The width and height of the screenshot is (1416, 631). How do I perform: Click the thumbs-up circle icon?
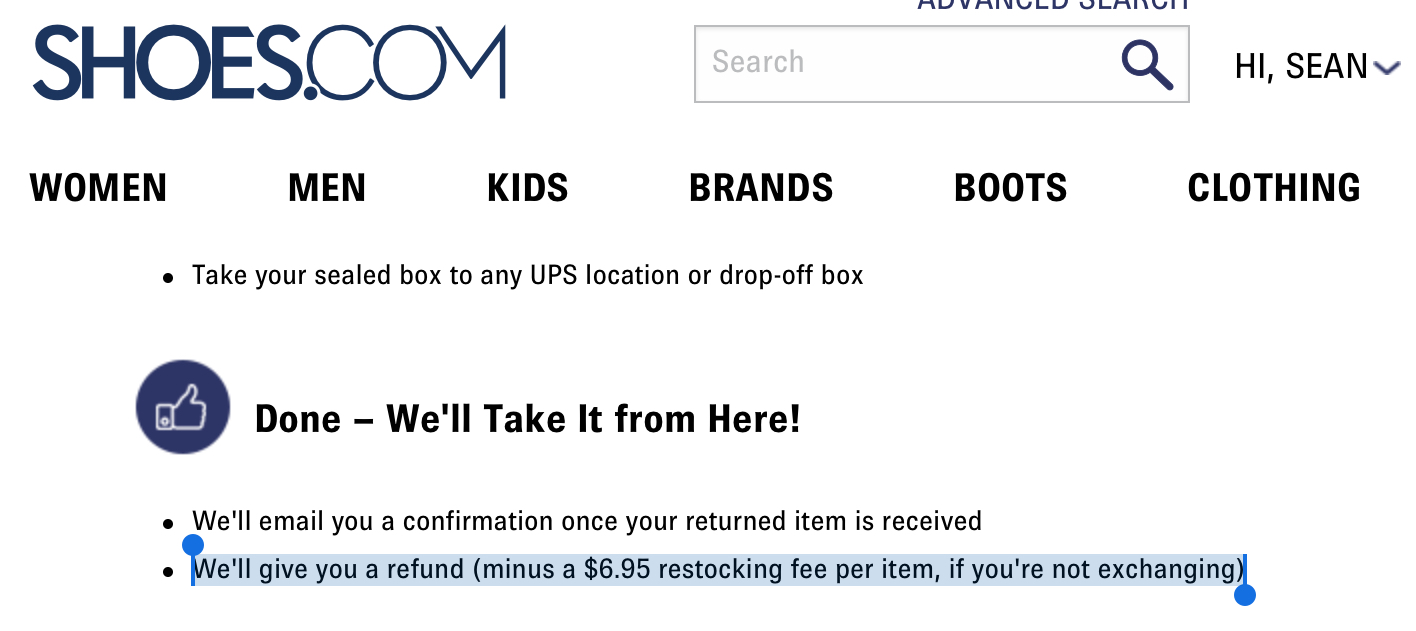183,408
